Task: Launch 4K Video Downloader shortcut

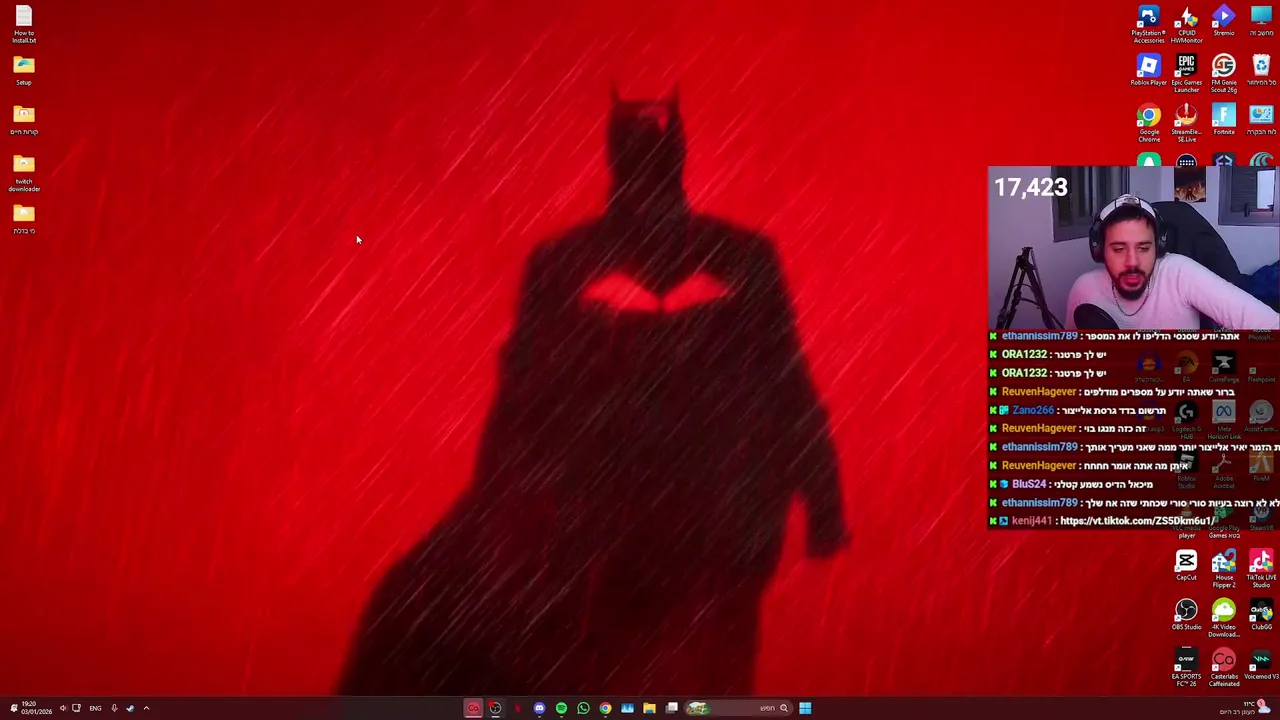Action: 1224,618
